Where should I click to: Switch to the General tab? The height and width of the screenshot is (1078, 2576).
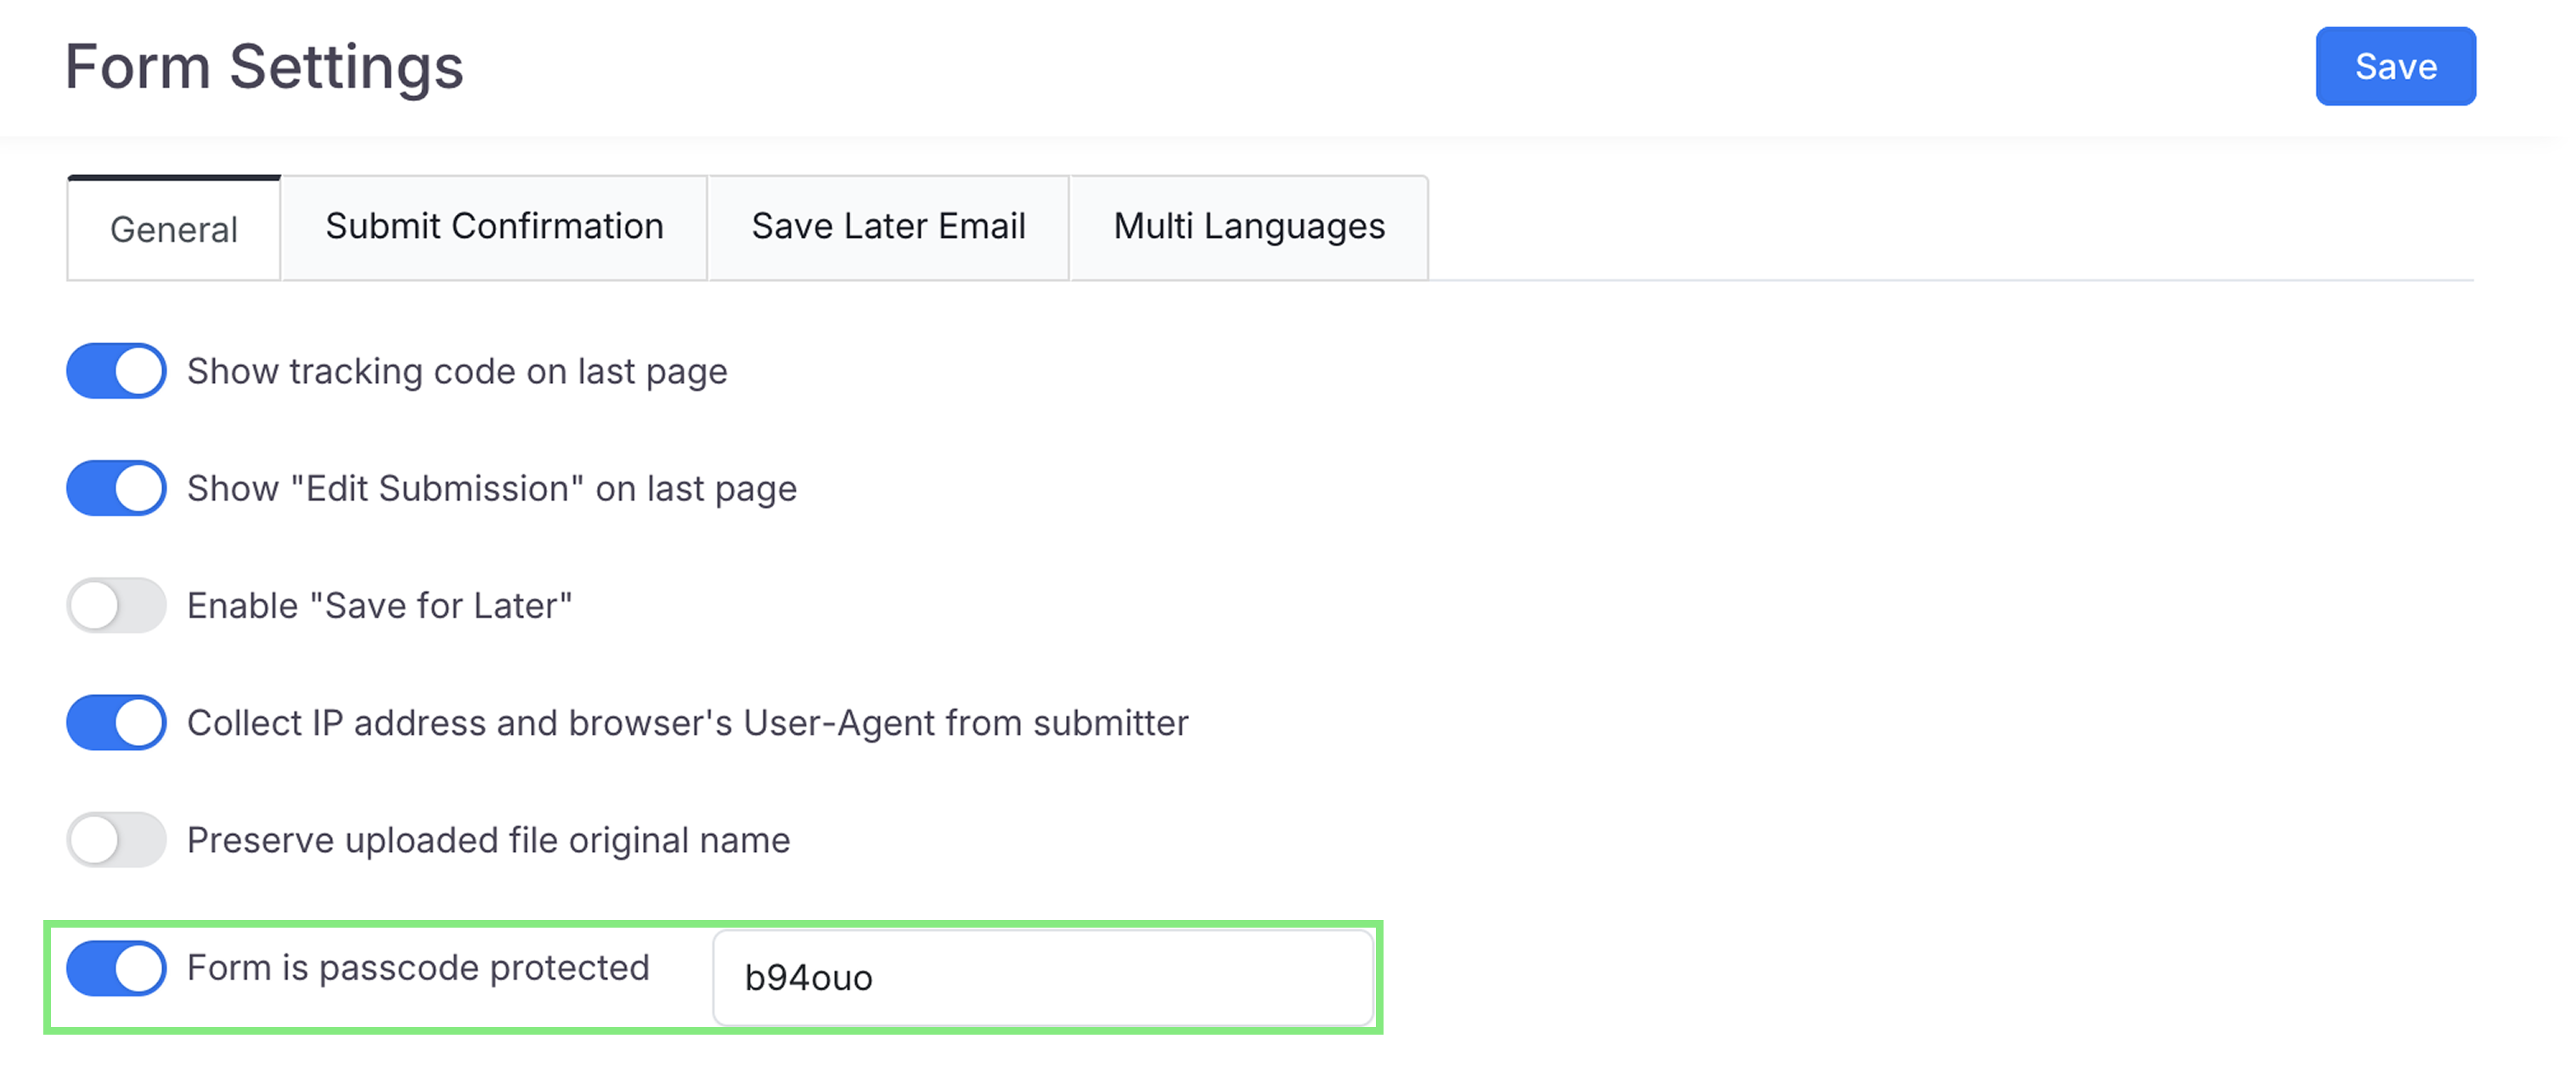[x=174, y=229]
